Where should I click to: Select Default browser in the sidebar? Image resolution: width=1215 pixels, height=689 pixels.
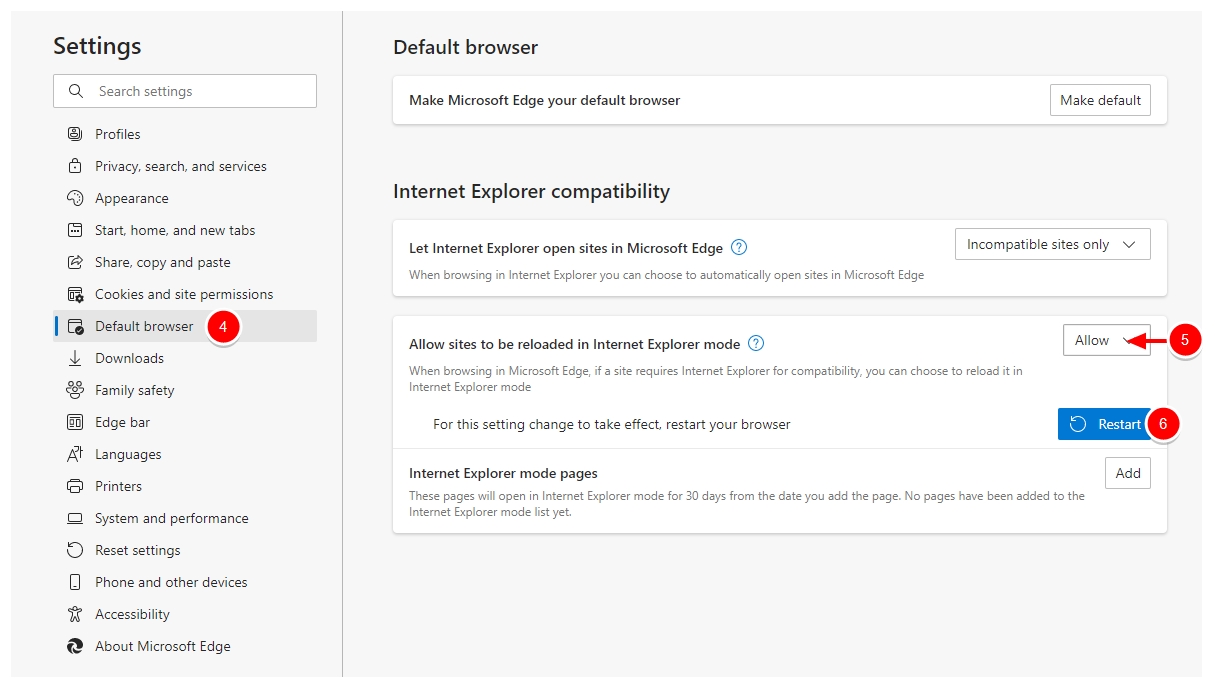[185, 326]
